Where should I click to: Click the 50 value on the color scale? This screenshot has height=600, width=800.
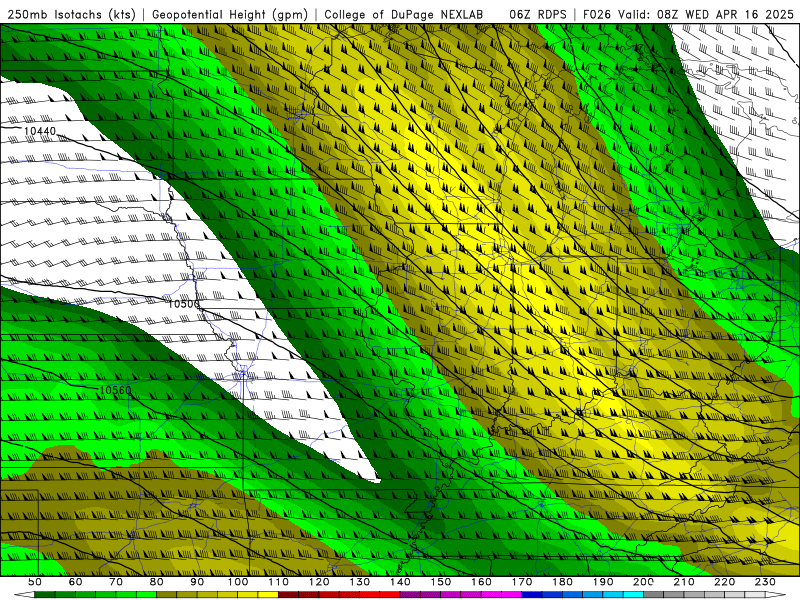click(x=34, y=582)
